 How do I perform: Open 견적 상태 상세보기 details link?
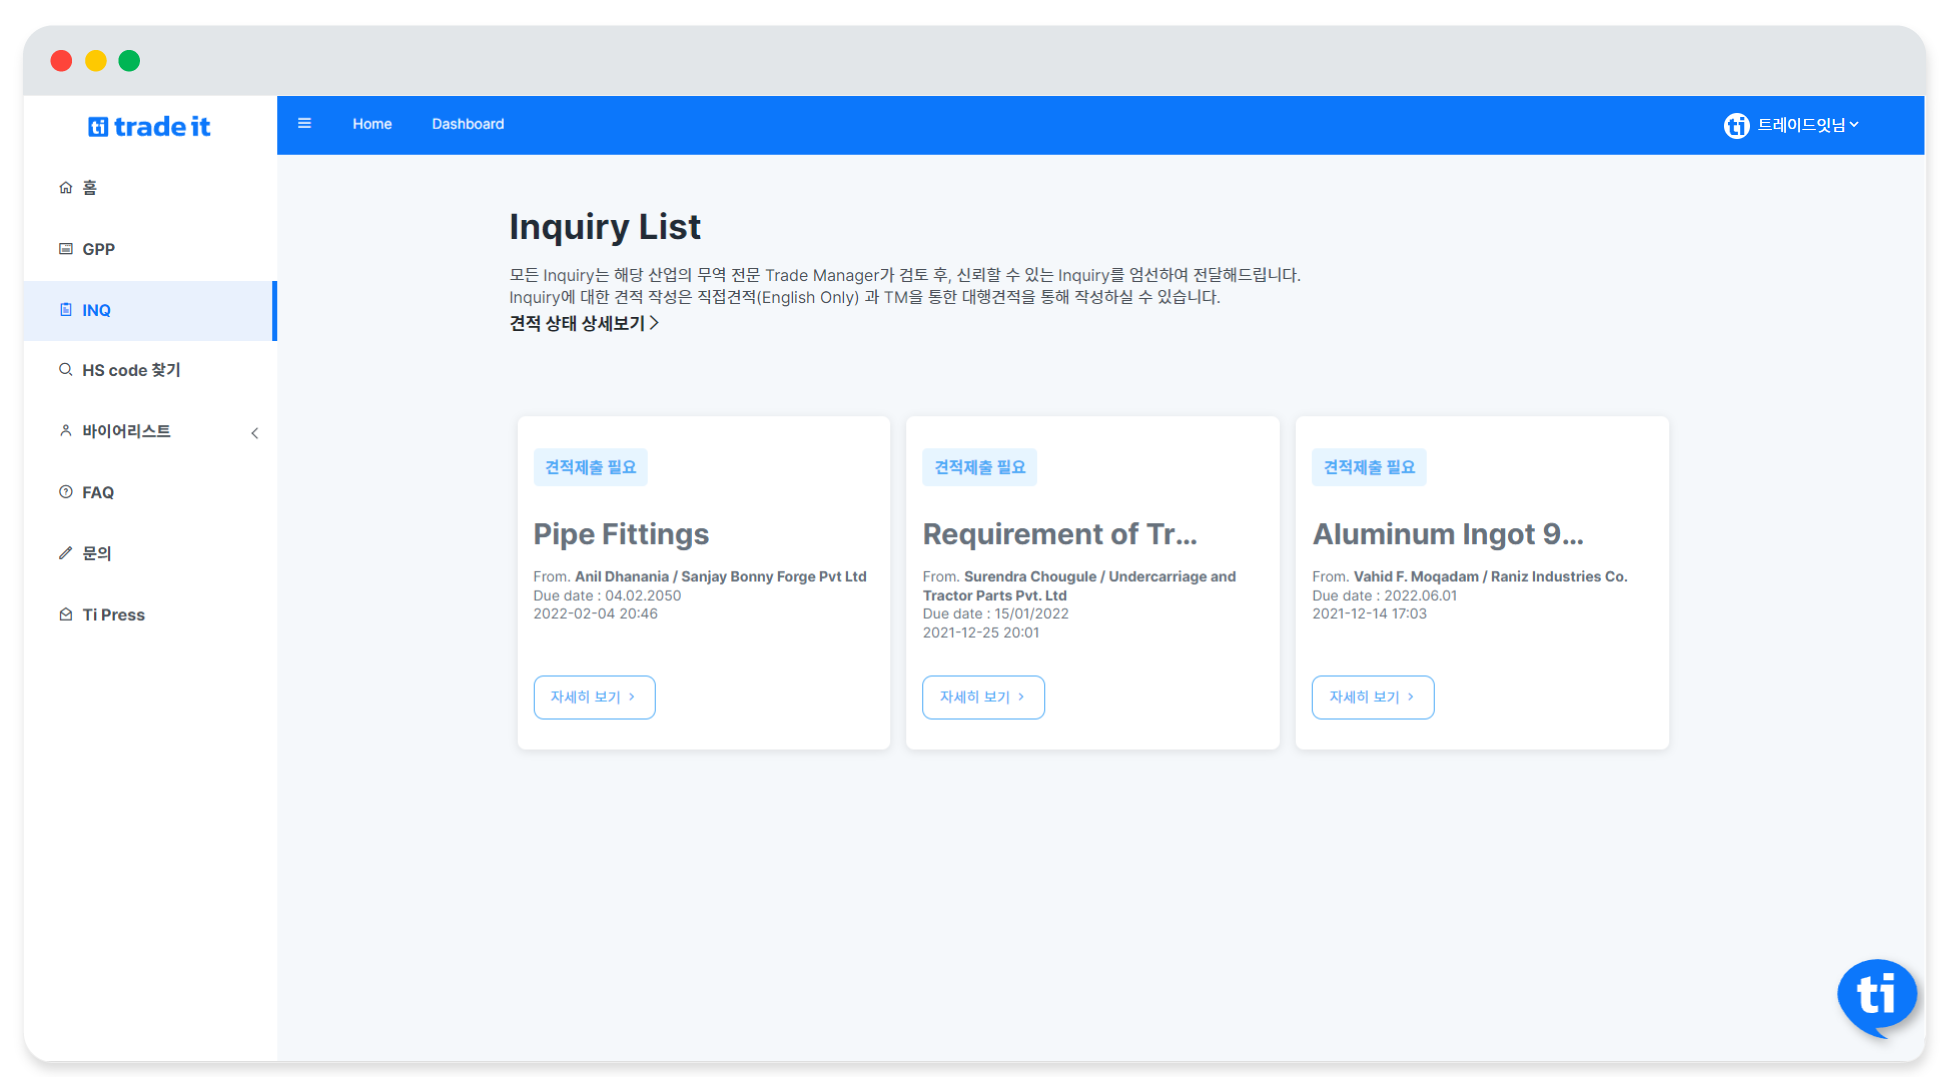584,323
